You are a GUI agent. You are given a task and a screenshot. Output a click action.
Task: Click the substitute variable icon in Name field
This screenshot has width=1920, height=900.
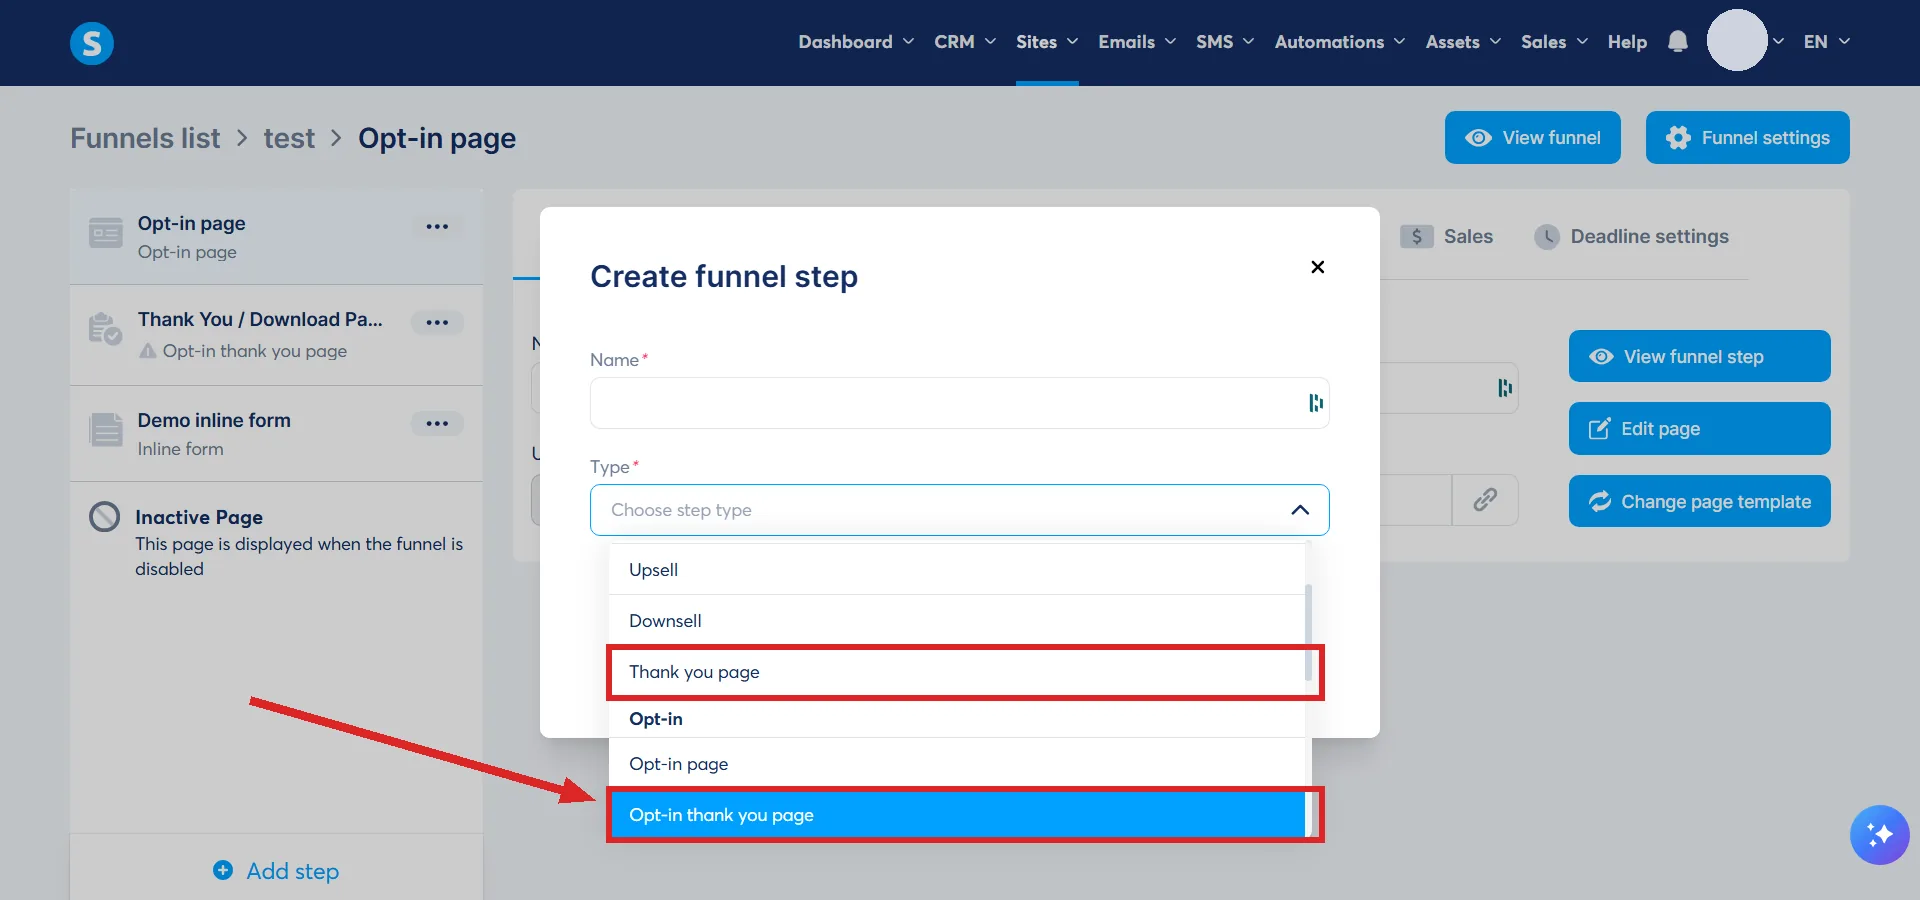pyautogui.click(x=1316, y=403)
